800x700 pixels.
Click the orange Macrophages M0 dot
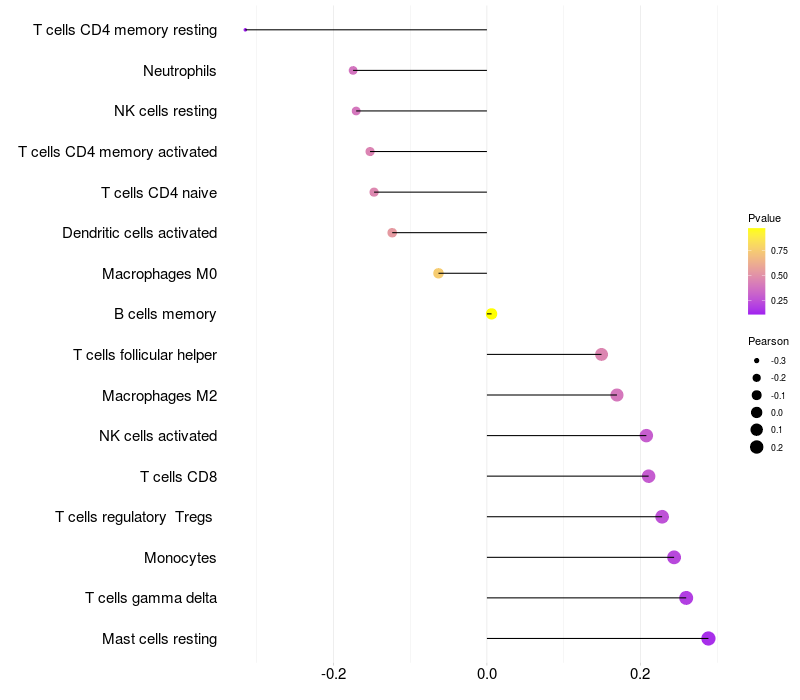pos(438,273)
